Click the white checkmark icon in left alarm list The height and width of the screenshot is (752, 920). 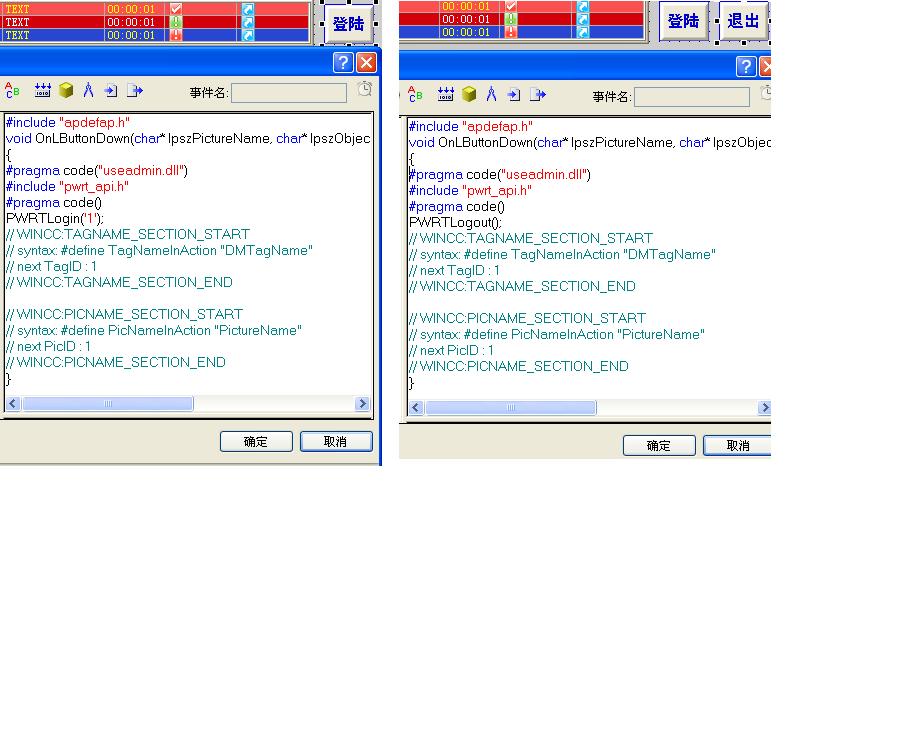pos(176,9)
